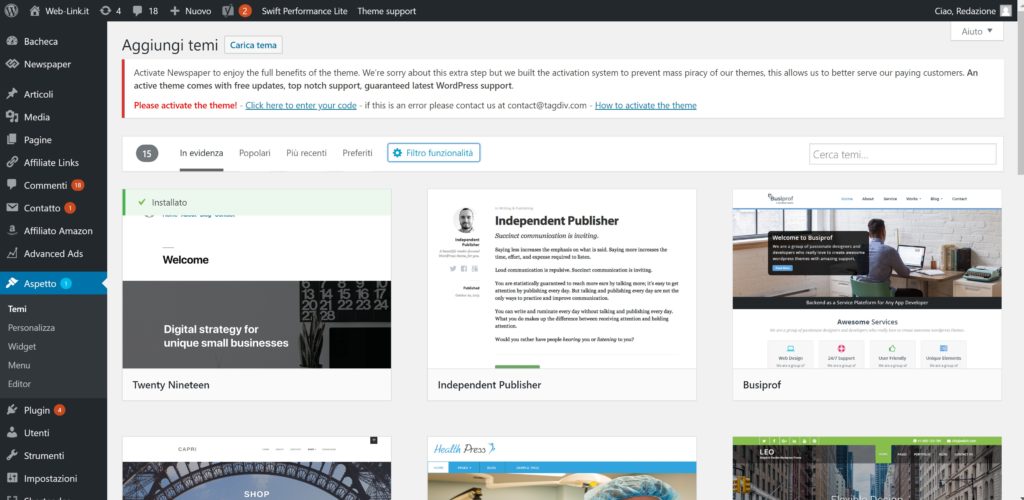Select the Temi submenu item

coord(18,309)
